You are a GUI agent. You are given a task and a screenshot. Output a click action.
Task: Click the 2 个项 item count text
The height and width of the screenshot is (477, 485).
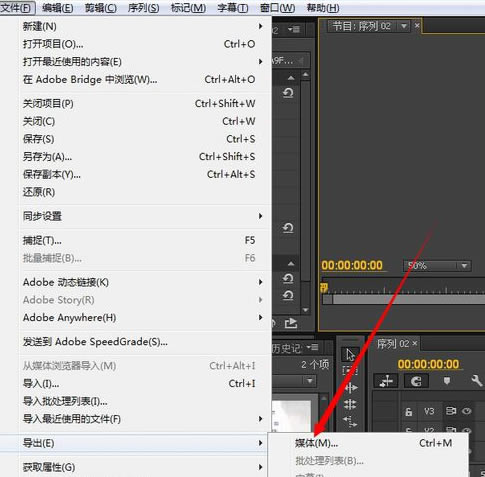[x=315, y=364]
